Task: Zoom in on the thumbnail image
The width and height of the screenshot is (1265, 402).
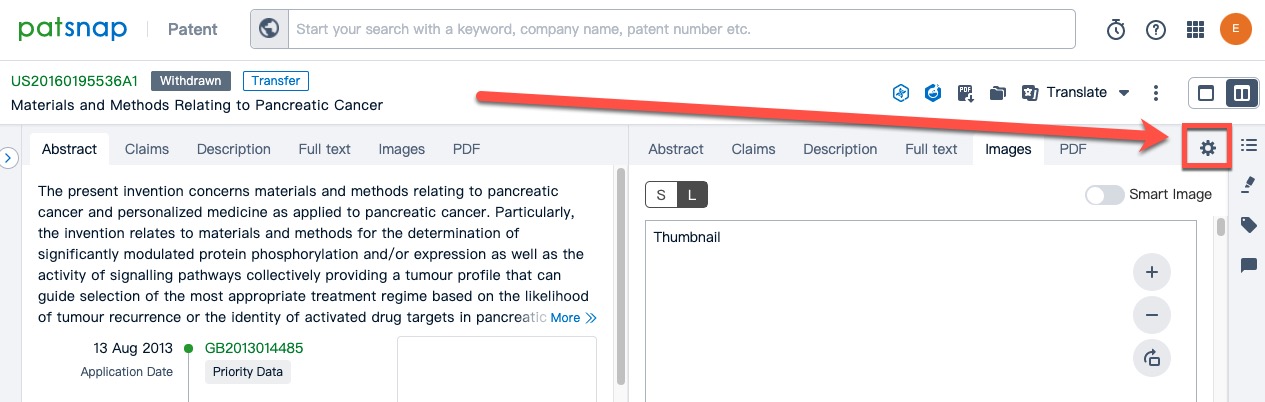Action: click(x=1151, y=272)
